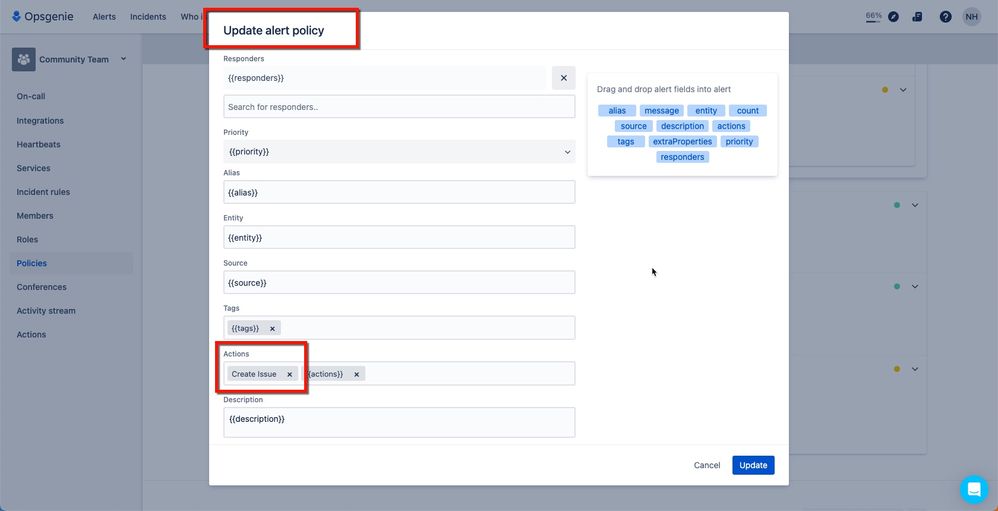Screen dimensions: 998x511
Task: Remove the Create Issue action chip
Action: [x=290, y=374]
